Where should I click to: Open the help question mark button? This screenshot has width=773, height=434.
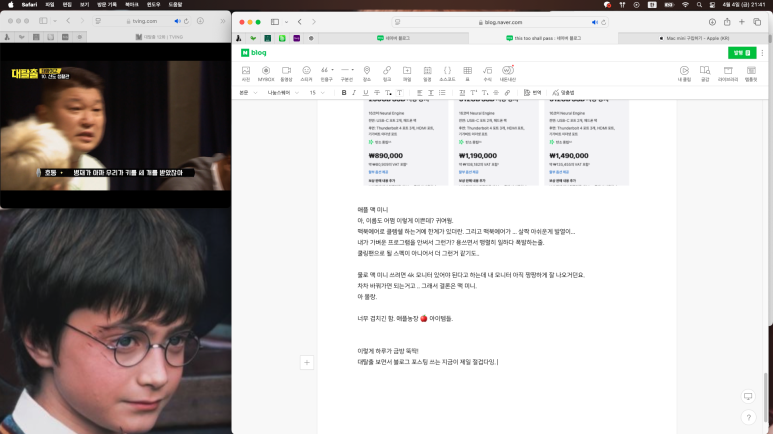pos(748,417)
